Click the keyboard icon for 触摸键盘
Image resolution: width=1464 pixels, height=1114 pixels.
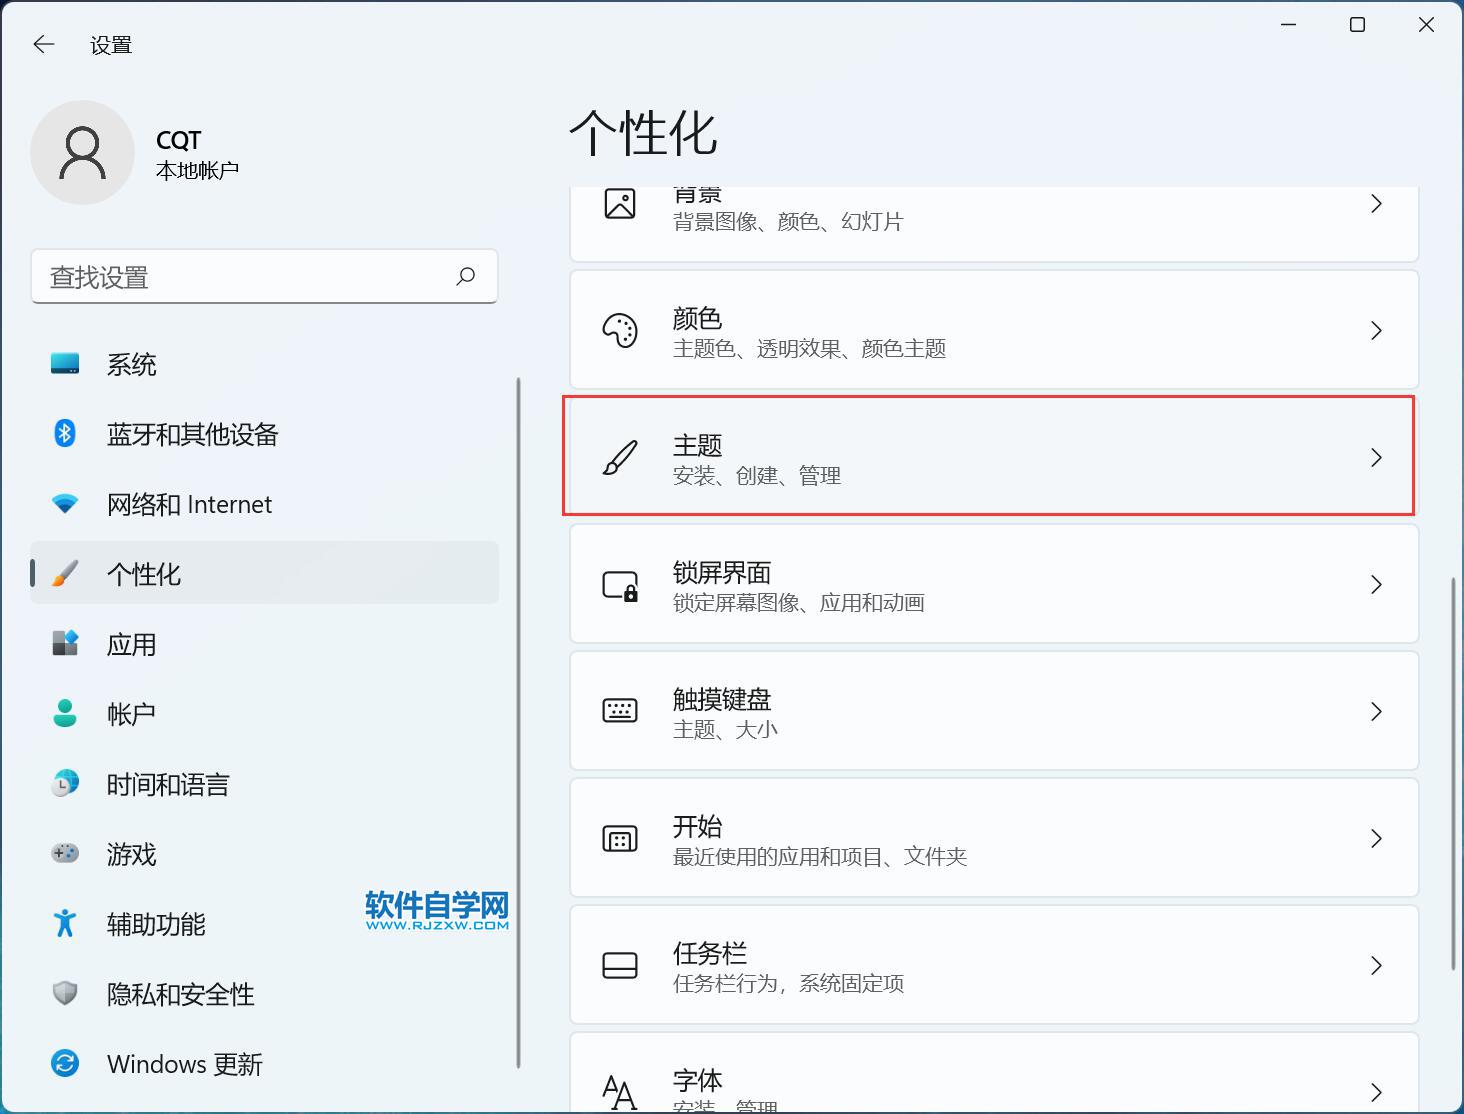click(620, 712)
